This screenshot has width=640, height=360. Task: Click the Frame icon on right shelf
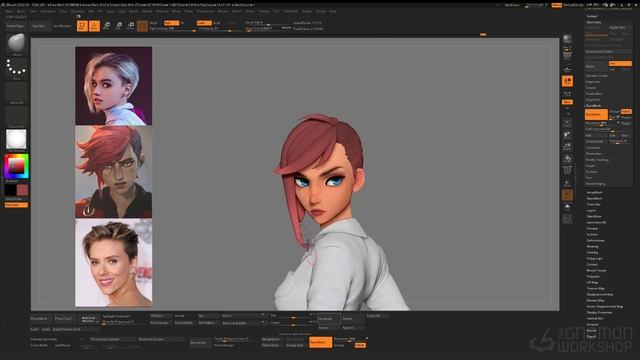(567, 123)
